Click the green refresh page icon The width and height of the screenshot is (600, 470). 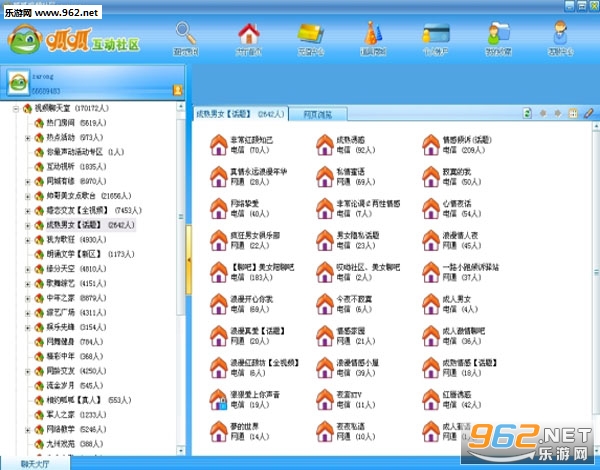527,113
